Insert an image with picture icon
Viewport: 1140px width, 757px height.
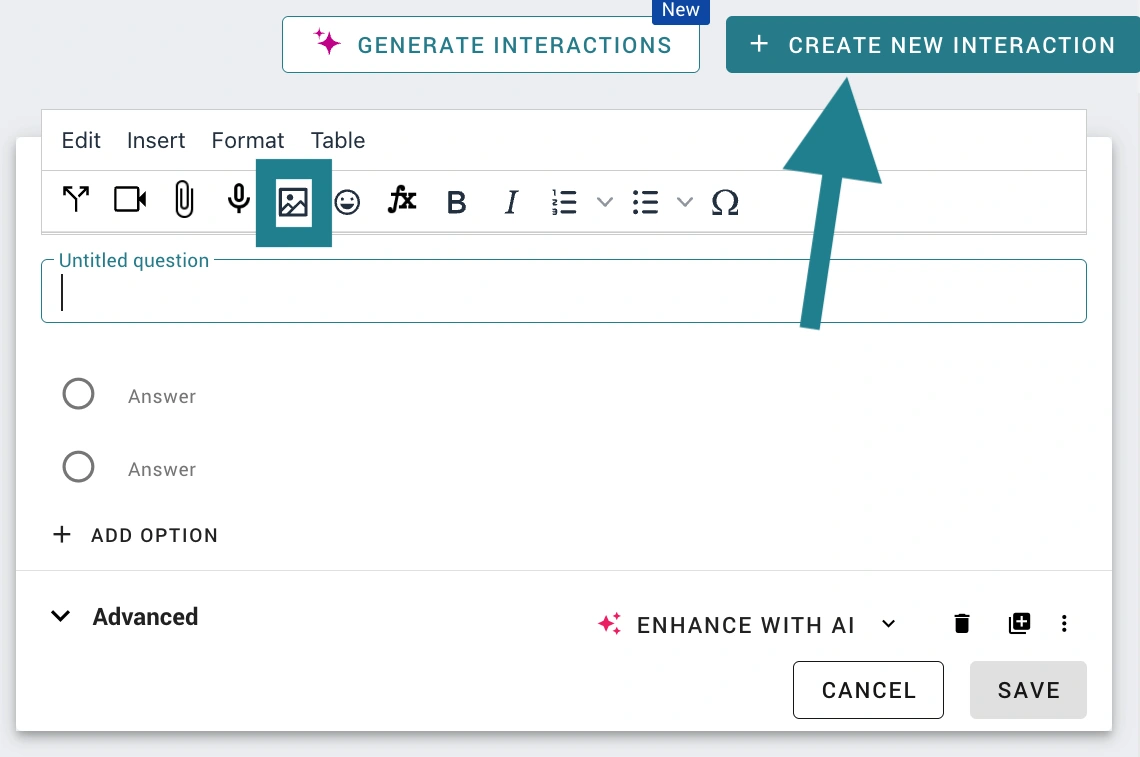click(x=294, y=203)
